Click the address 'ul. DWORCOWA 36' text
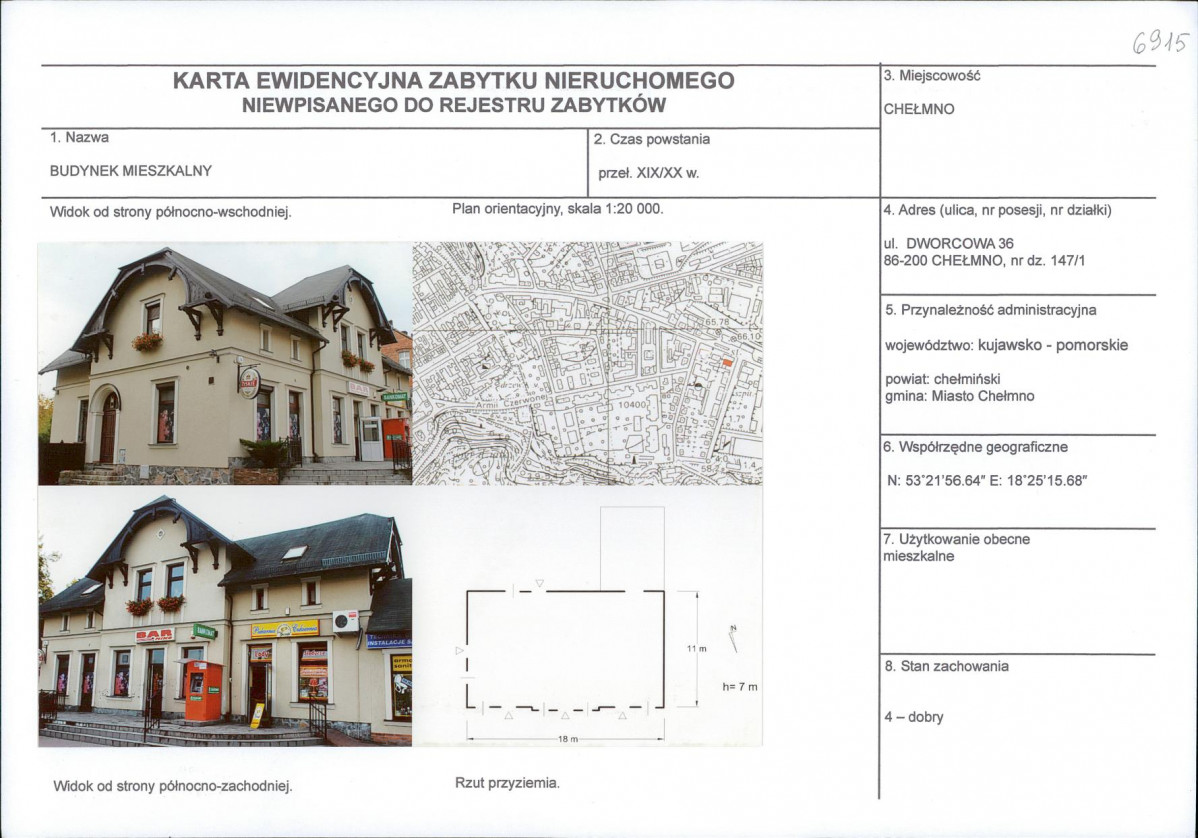 coord(948,244)
